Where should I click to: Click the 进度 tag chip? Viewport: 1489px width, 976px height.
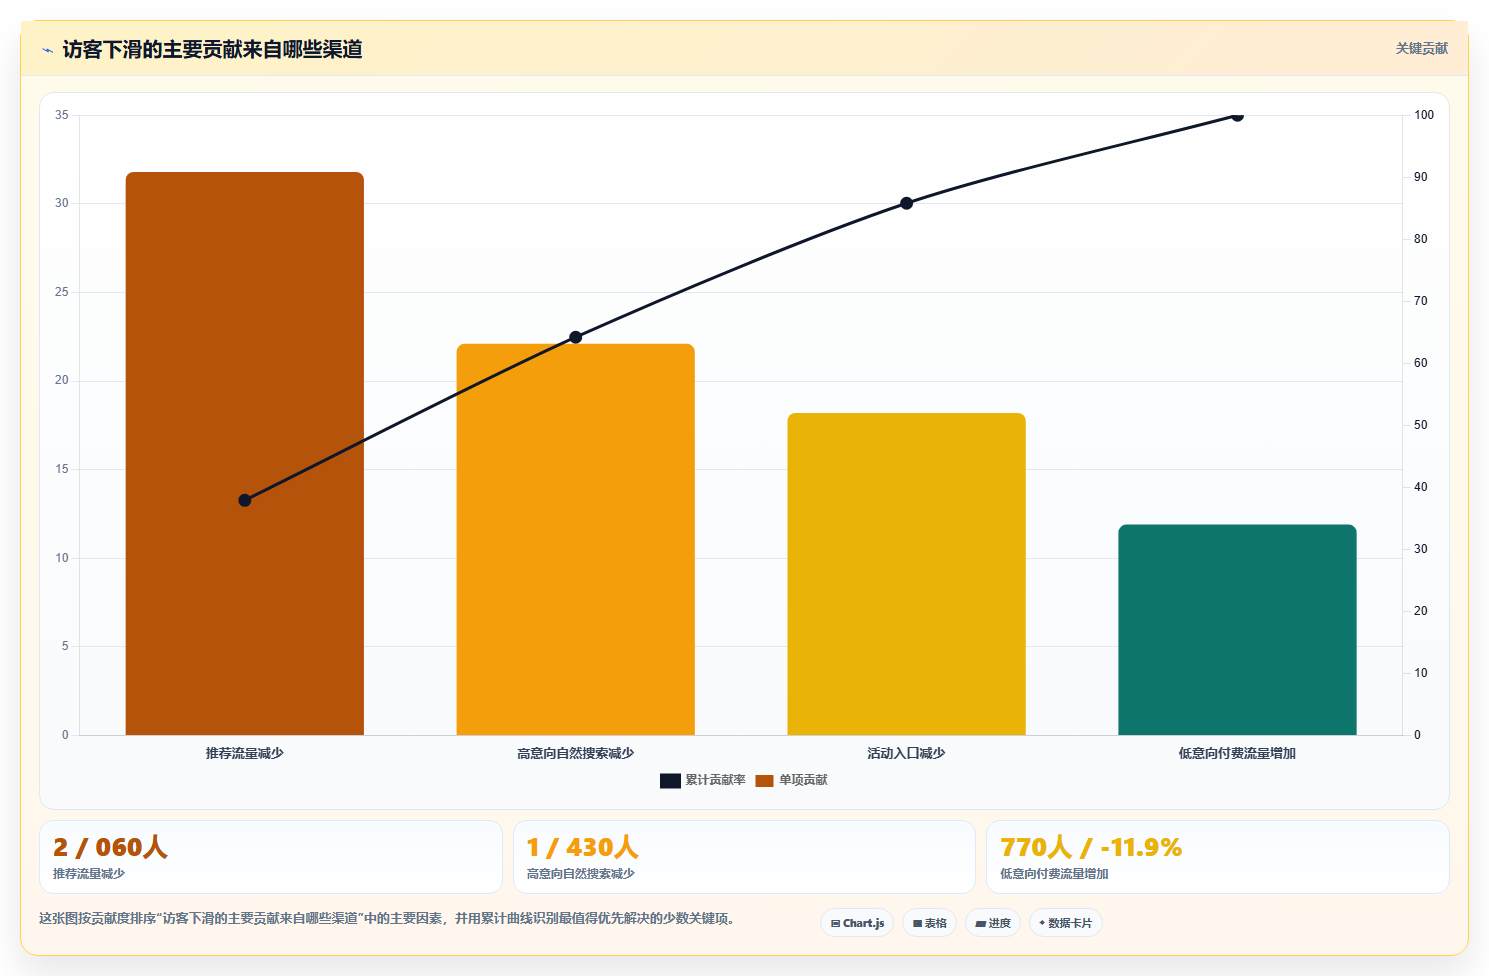pos(992,923)
